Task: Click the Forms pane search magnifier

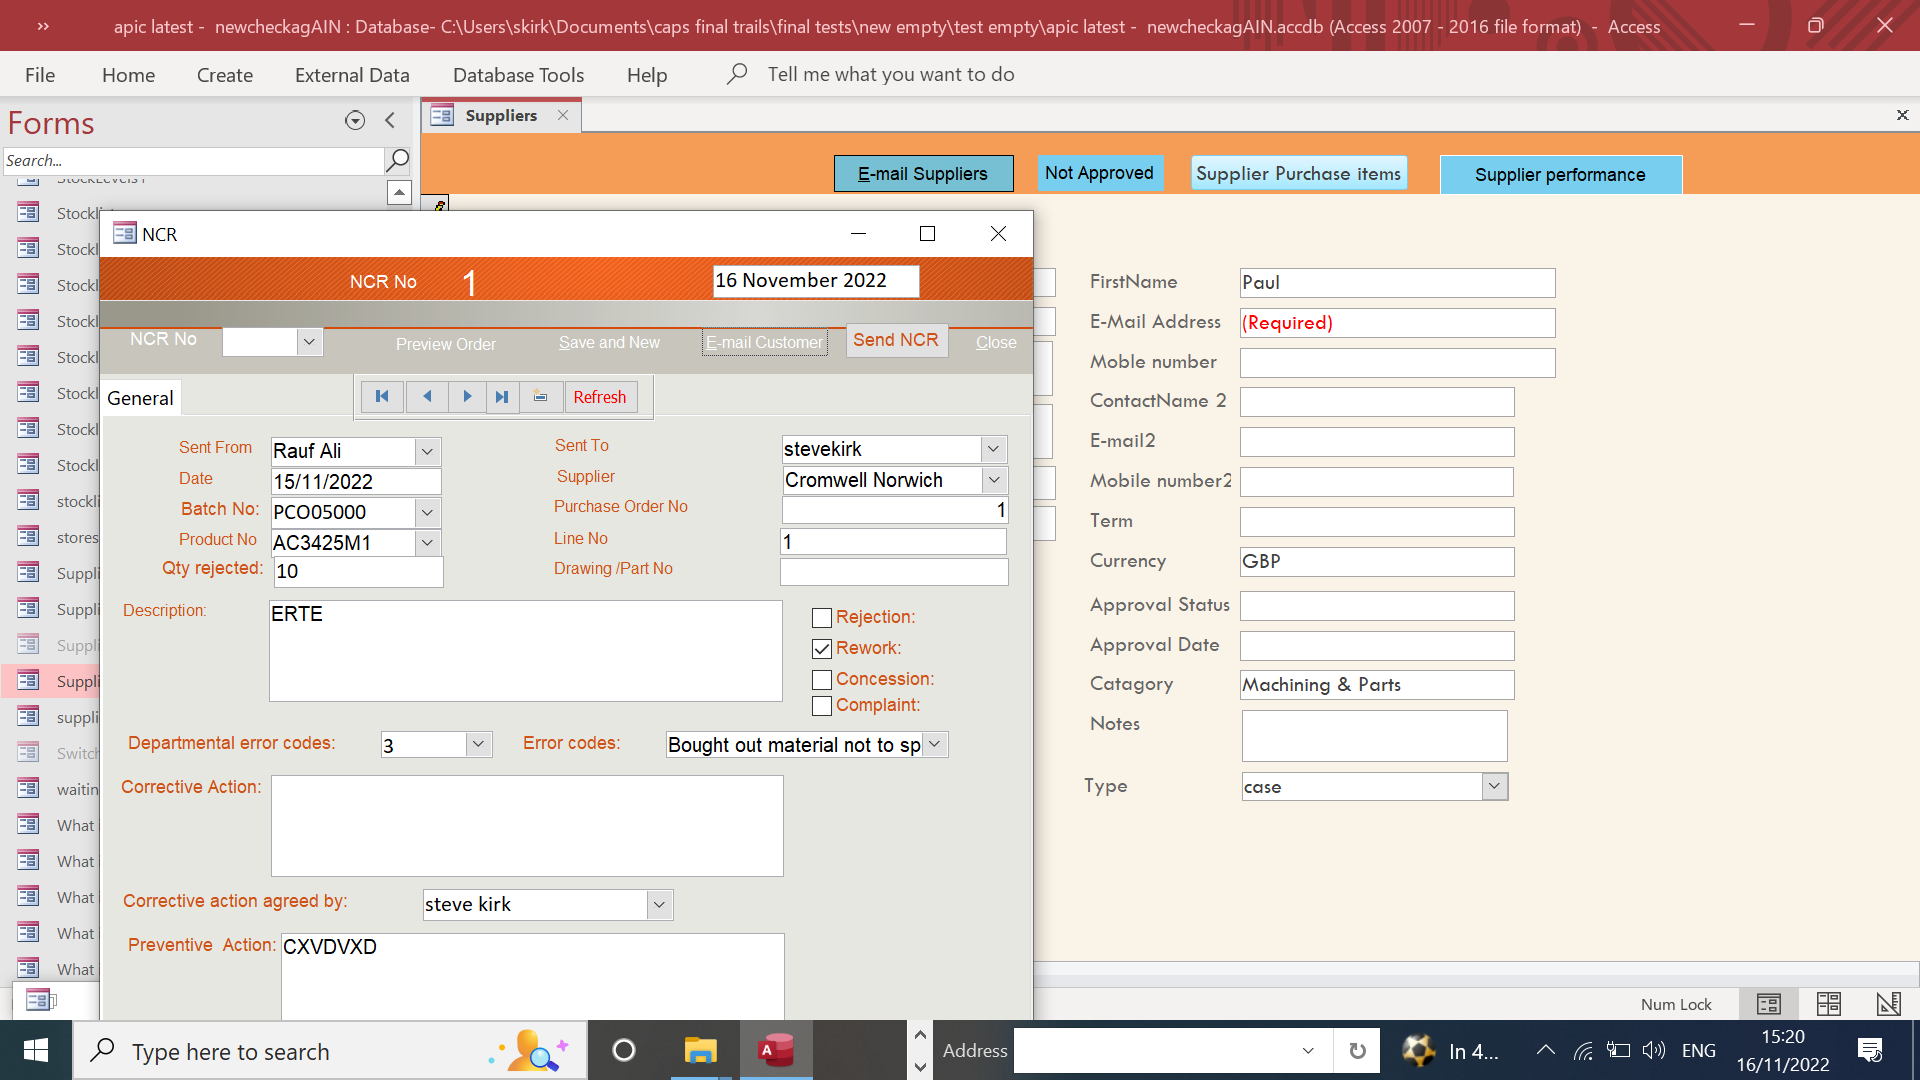Action: [x=397, y=160]
